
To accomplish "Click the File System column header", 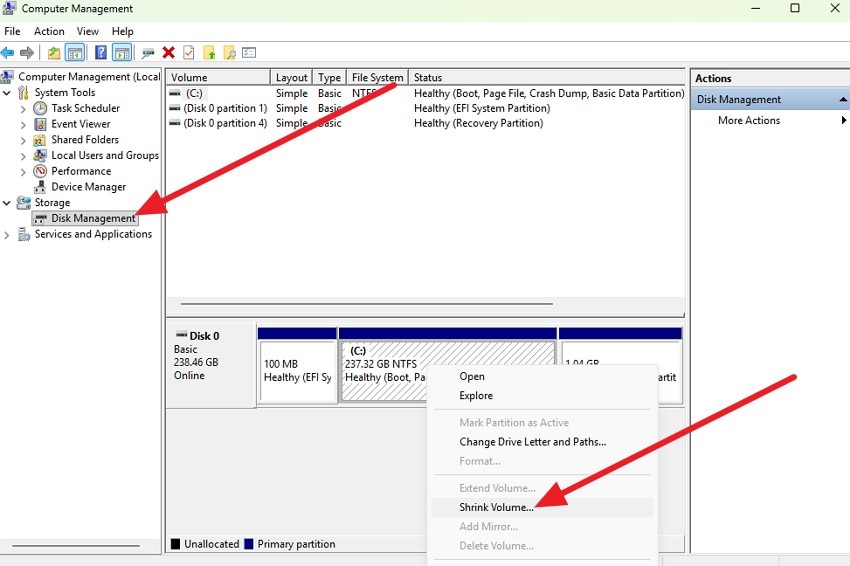I will click(x=377, y=78).
